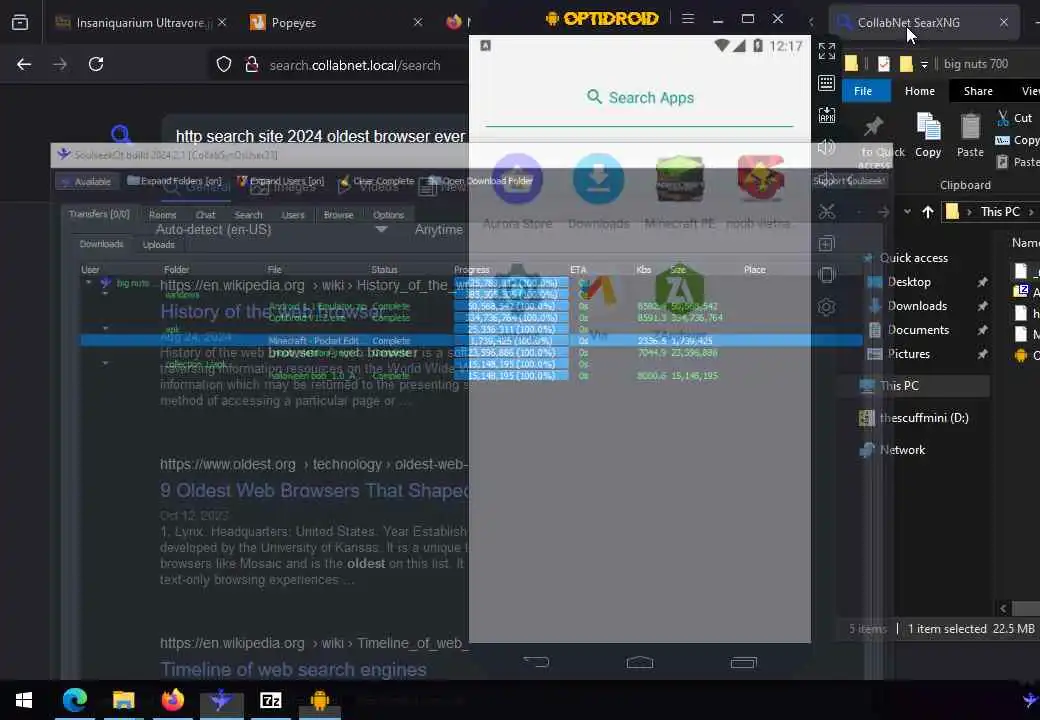
Task: Click the Optidroid install APK icon
Action: pos(826,115)
